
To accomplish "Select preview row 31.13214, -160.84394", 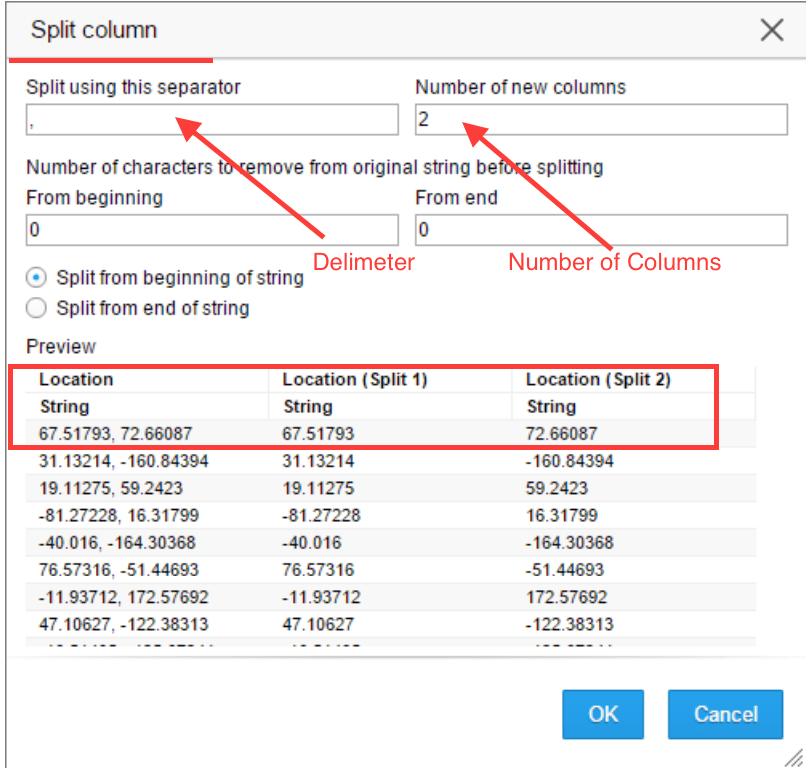I will (x=391, y=461).
